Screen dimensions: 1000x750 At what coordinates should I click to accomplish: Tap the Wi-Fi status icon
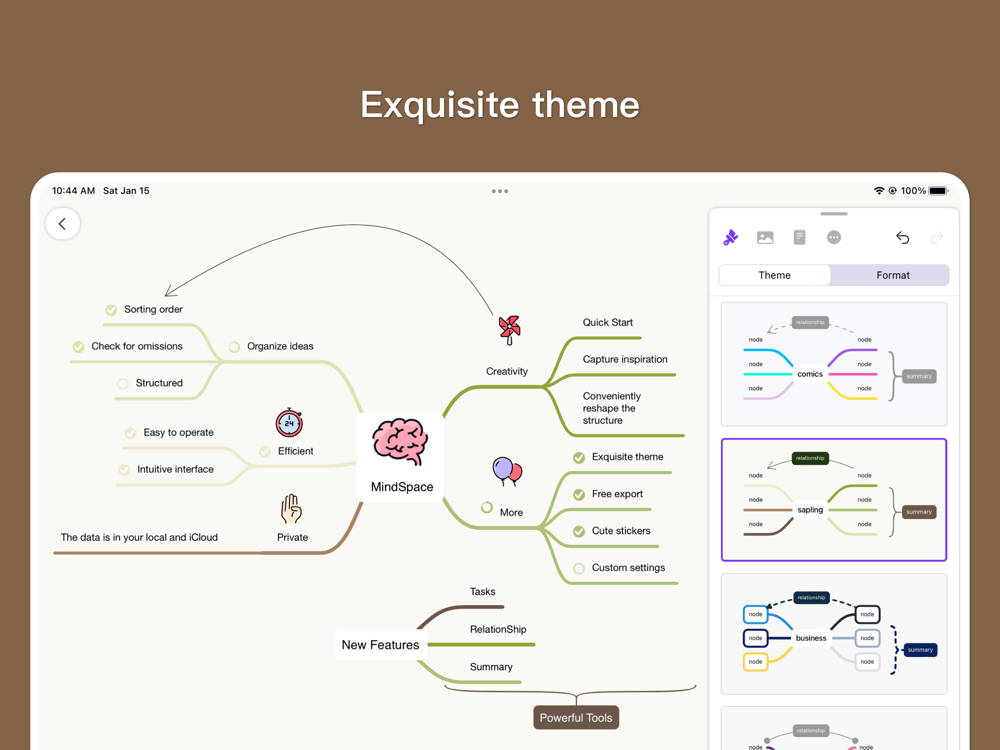[879, 191]
